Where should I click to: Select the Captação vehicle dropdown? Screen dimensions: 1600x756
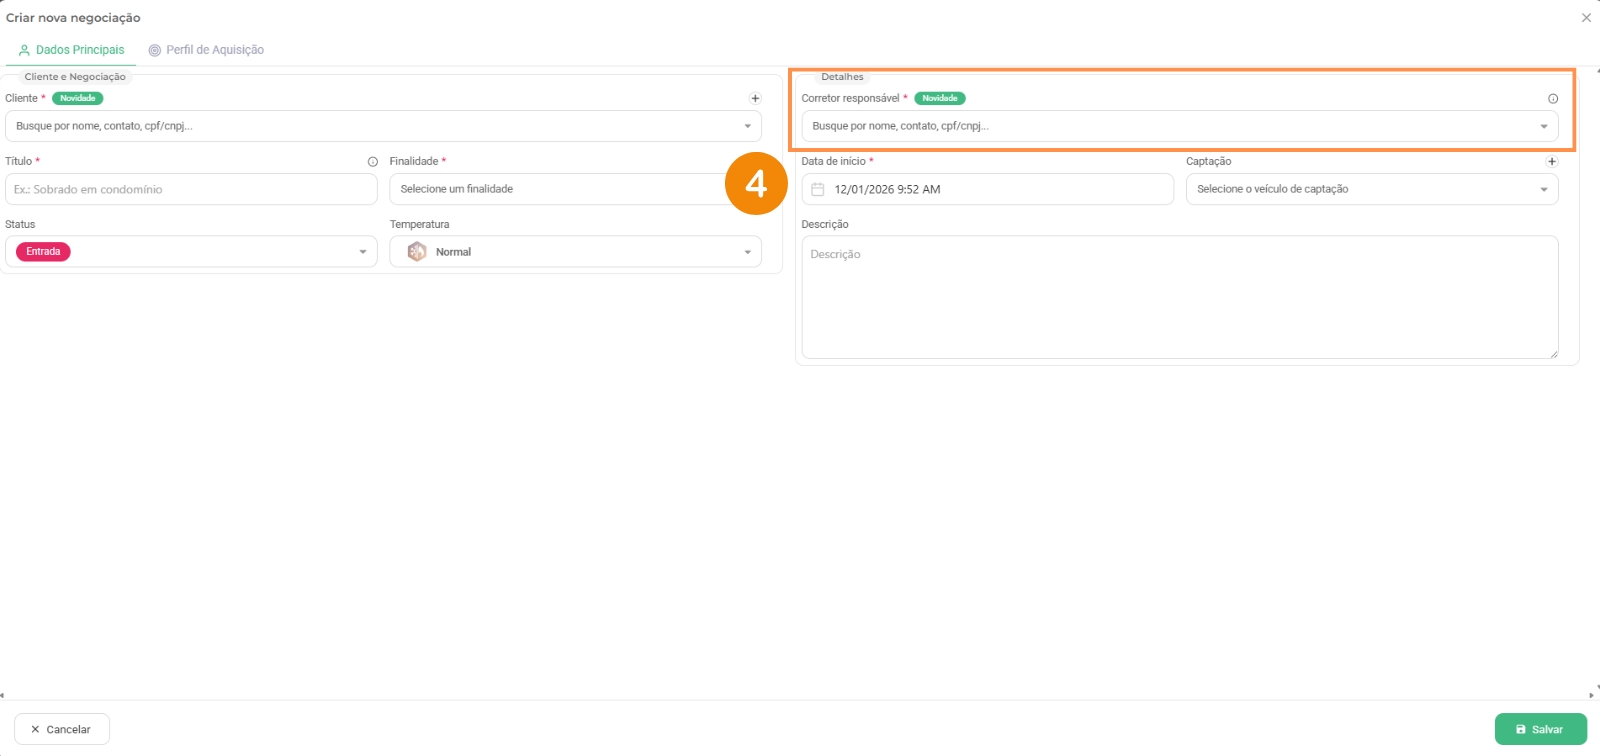click(1371, 189)
